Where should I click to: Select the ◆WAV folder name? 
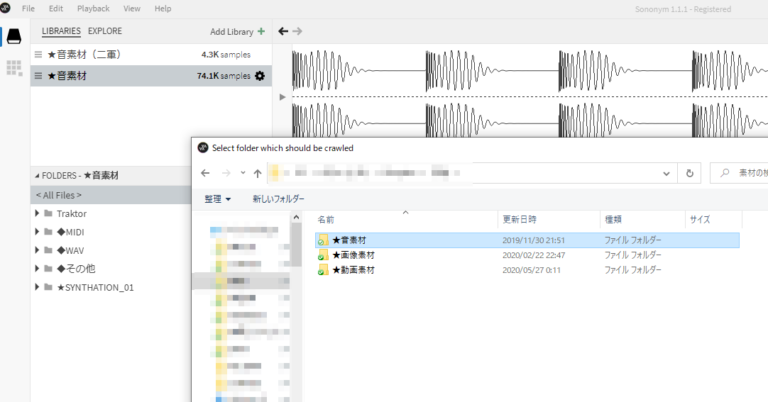[71, 251]
